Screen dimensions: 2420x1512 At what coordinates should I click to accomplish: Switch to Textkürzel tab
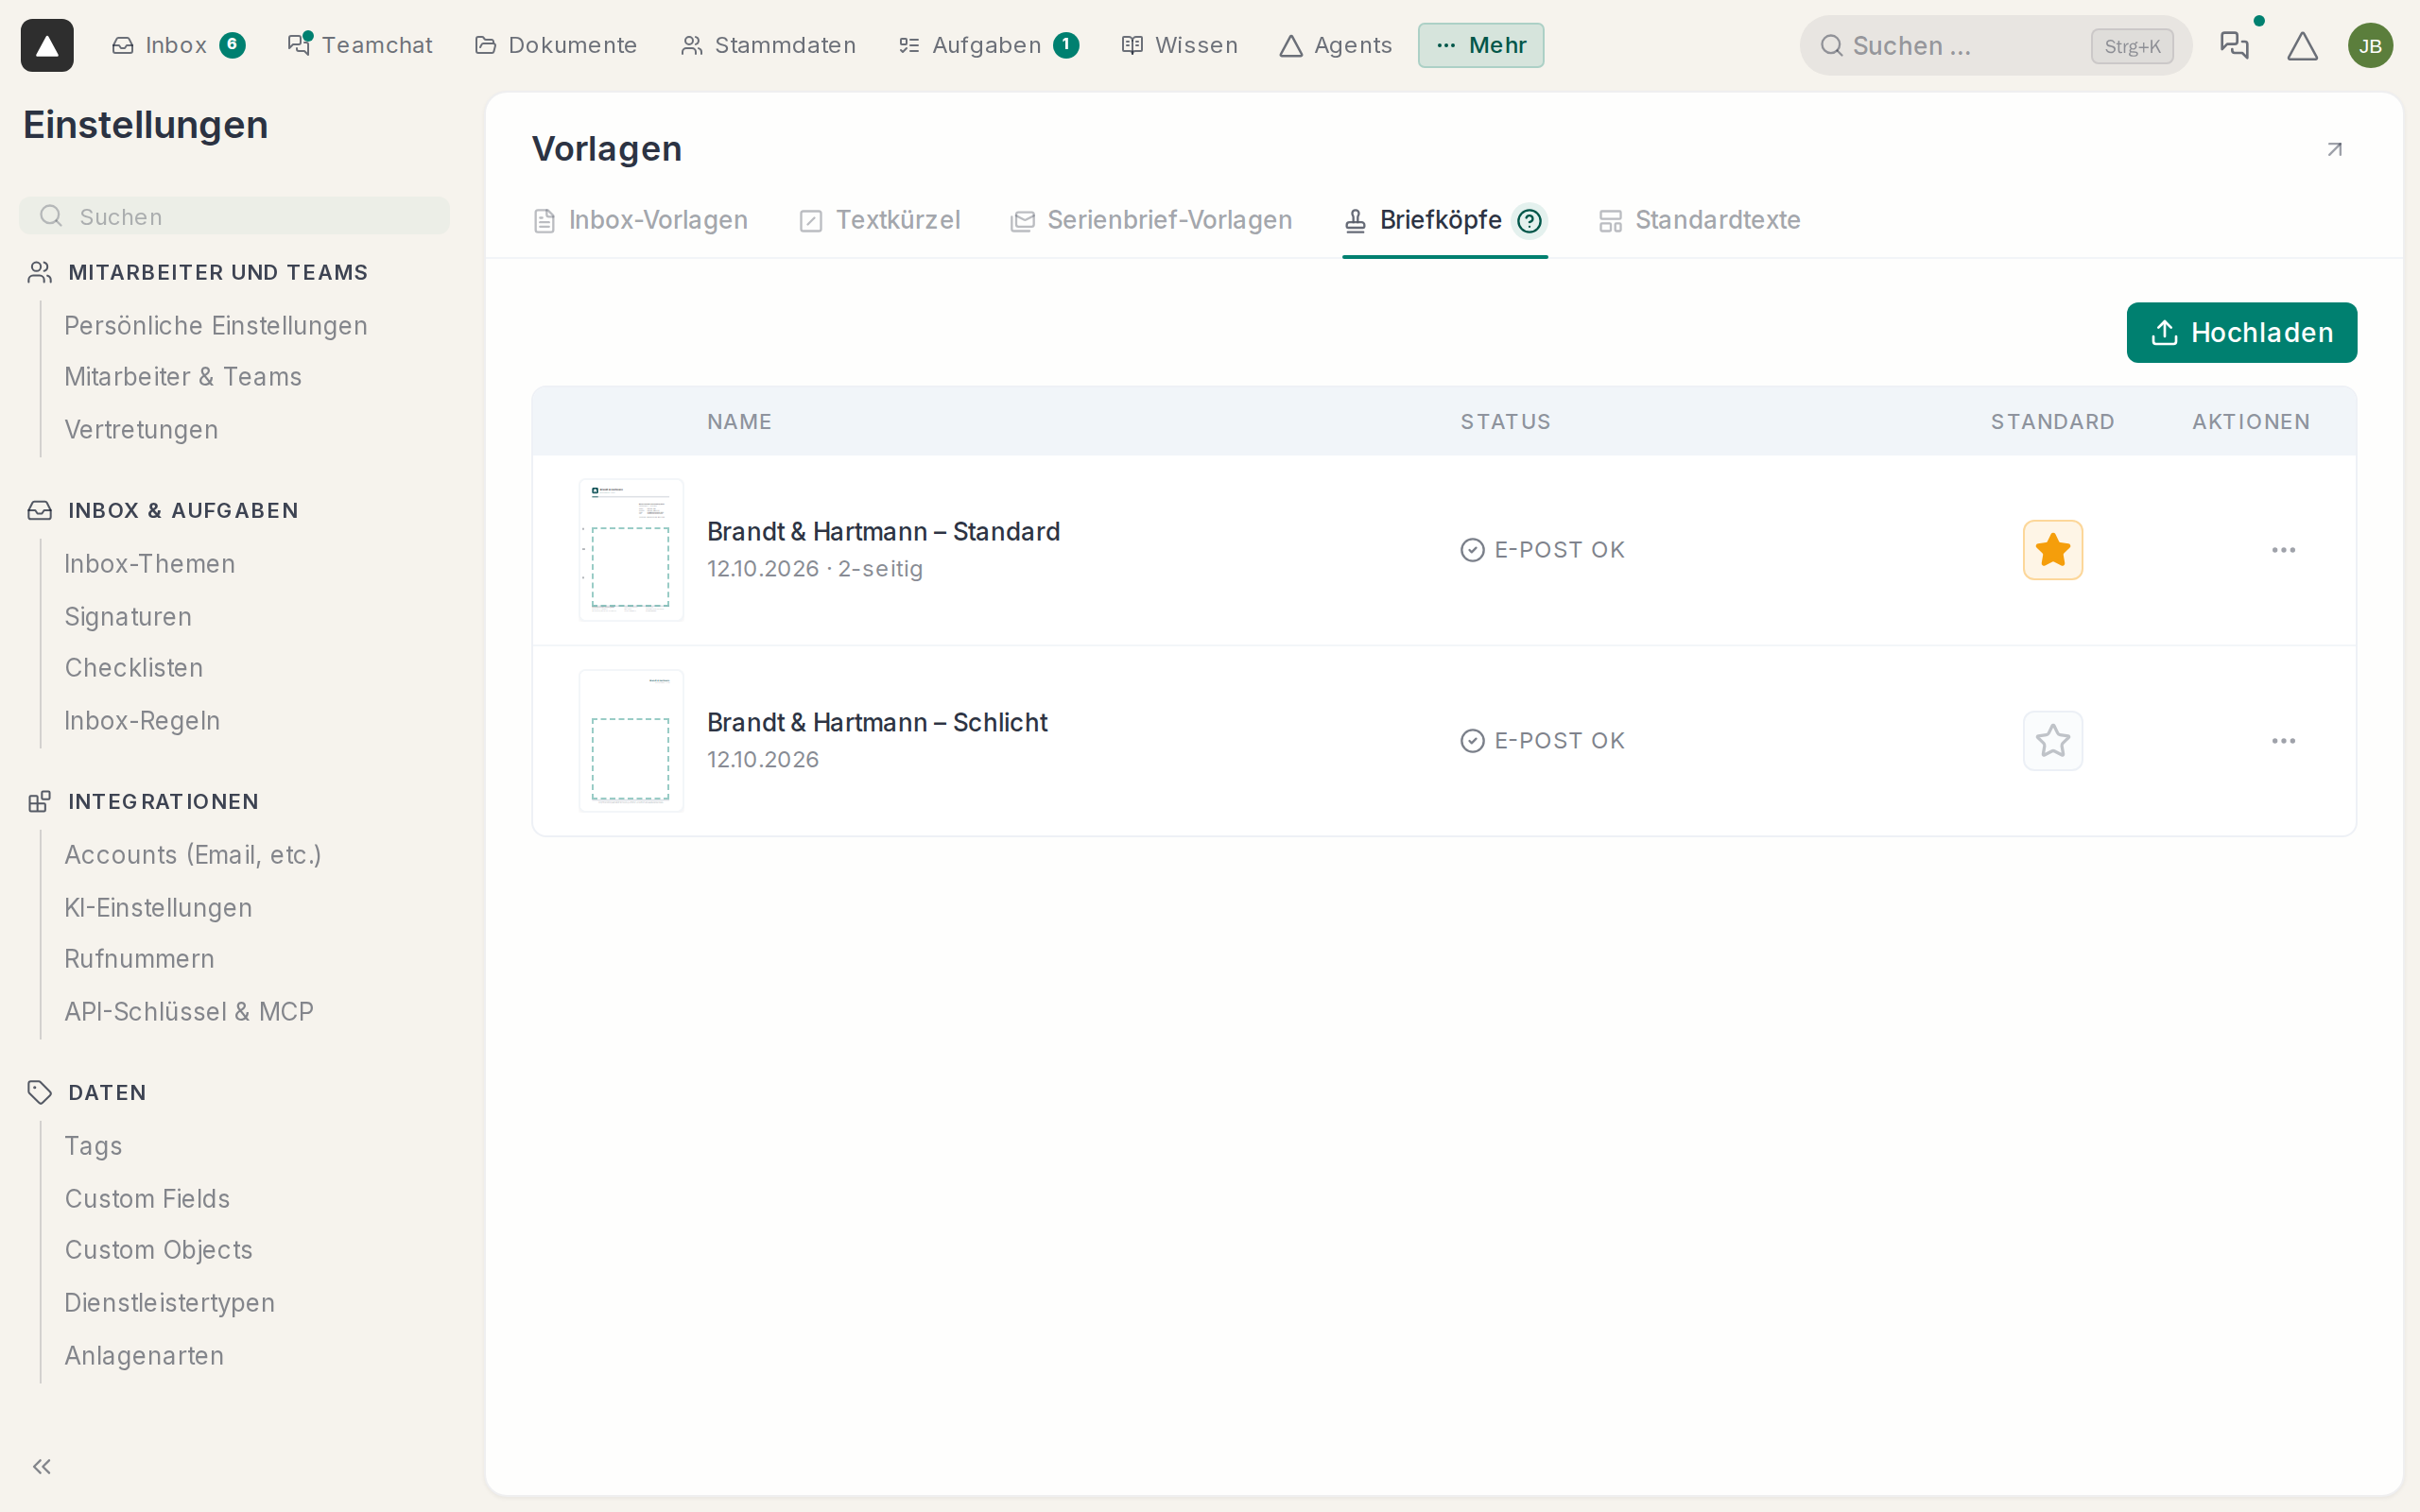pos(880,220)
